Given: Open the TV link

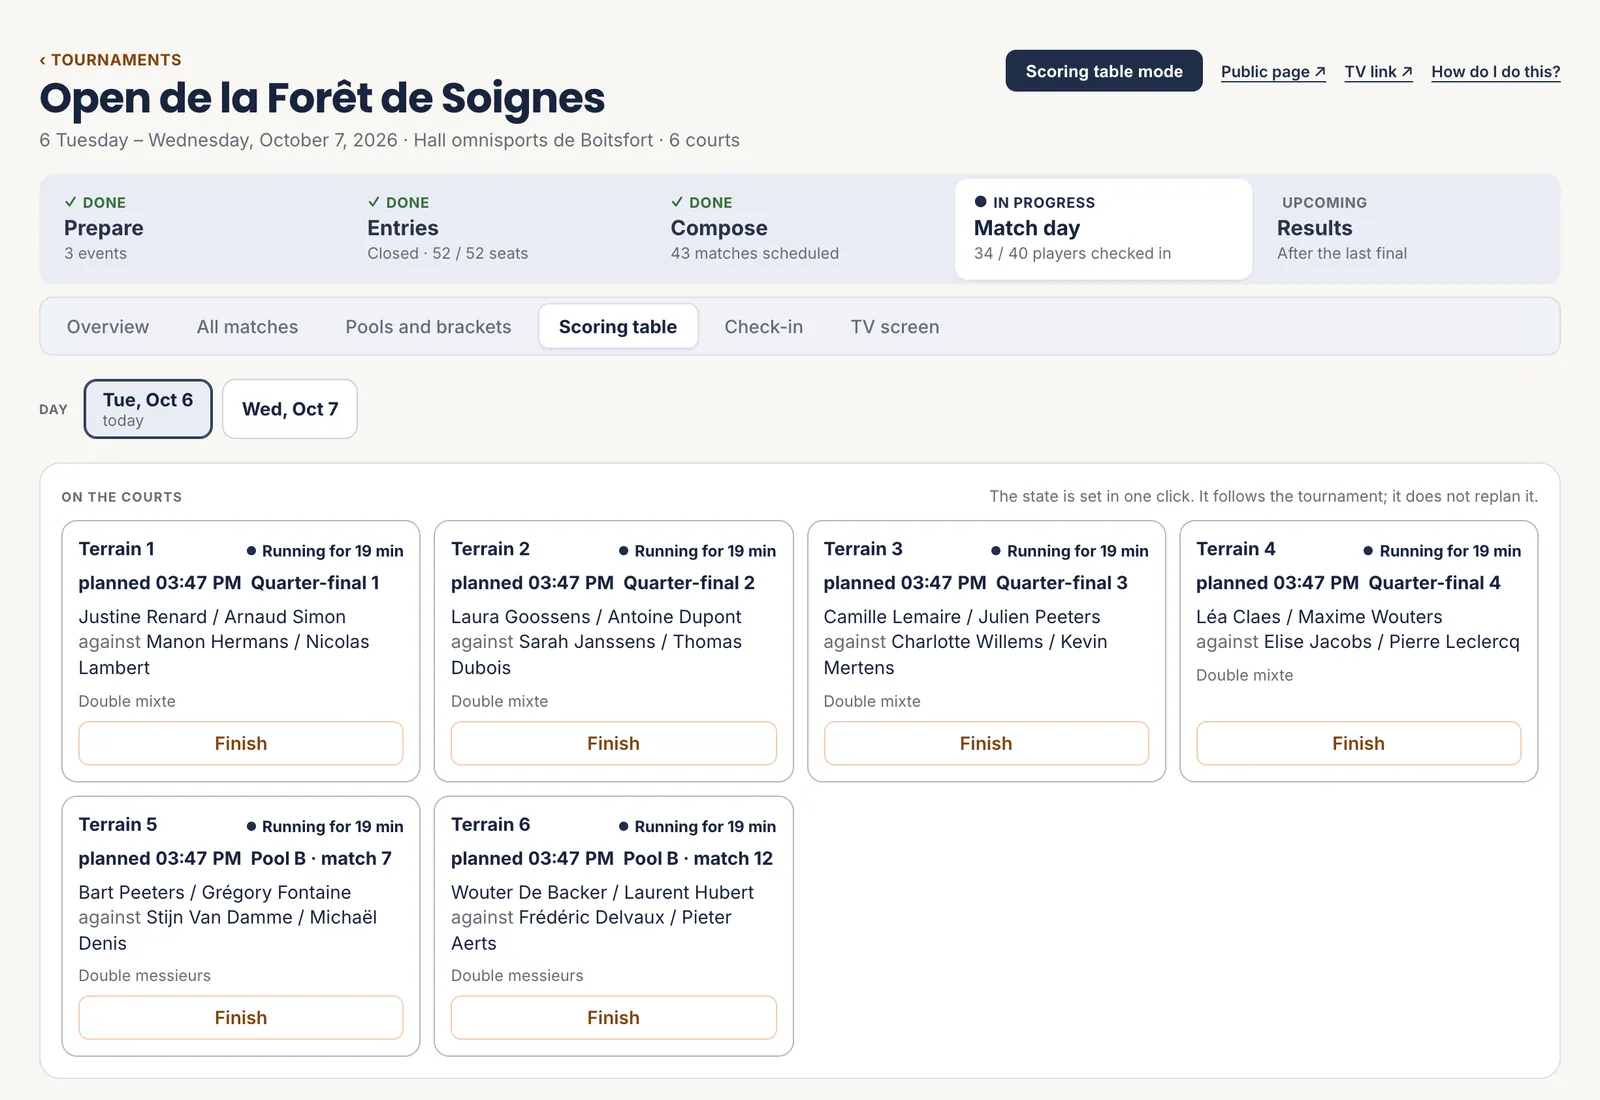Looking at the screenshot, I should (x=1378, y=72).
